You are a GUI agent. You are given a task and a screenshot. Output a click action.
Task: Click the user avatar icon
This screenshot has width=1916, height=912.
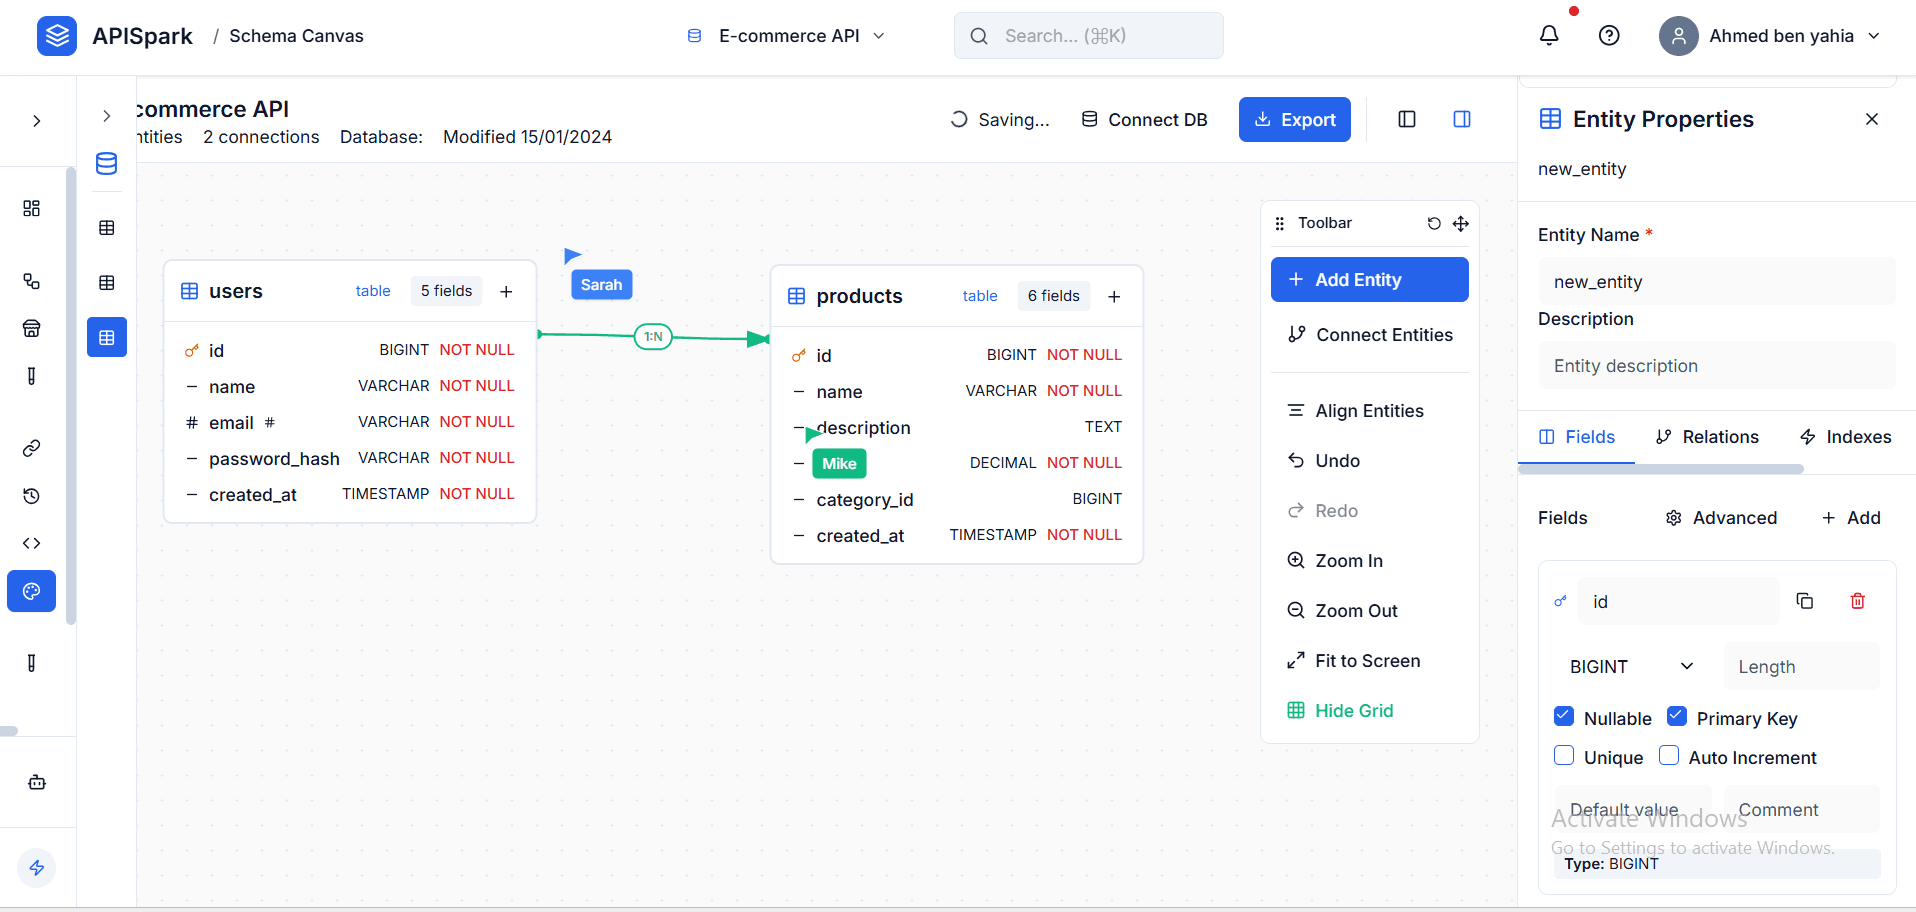point(1679,36)
